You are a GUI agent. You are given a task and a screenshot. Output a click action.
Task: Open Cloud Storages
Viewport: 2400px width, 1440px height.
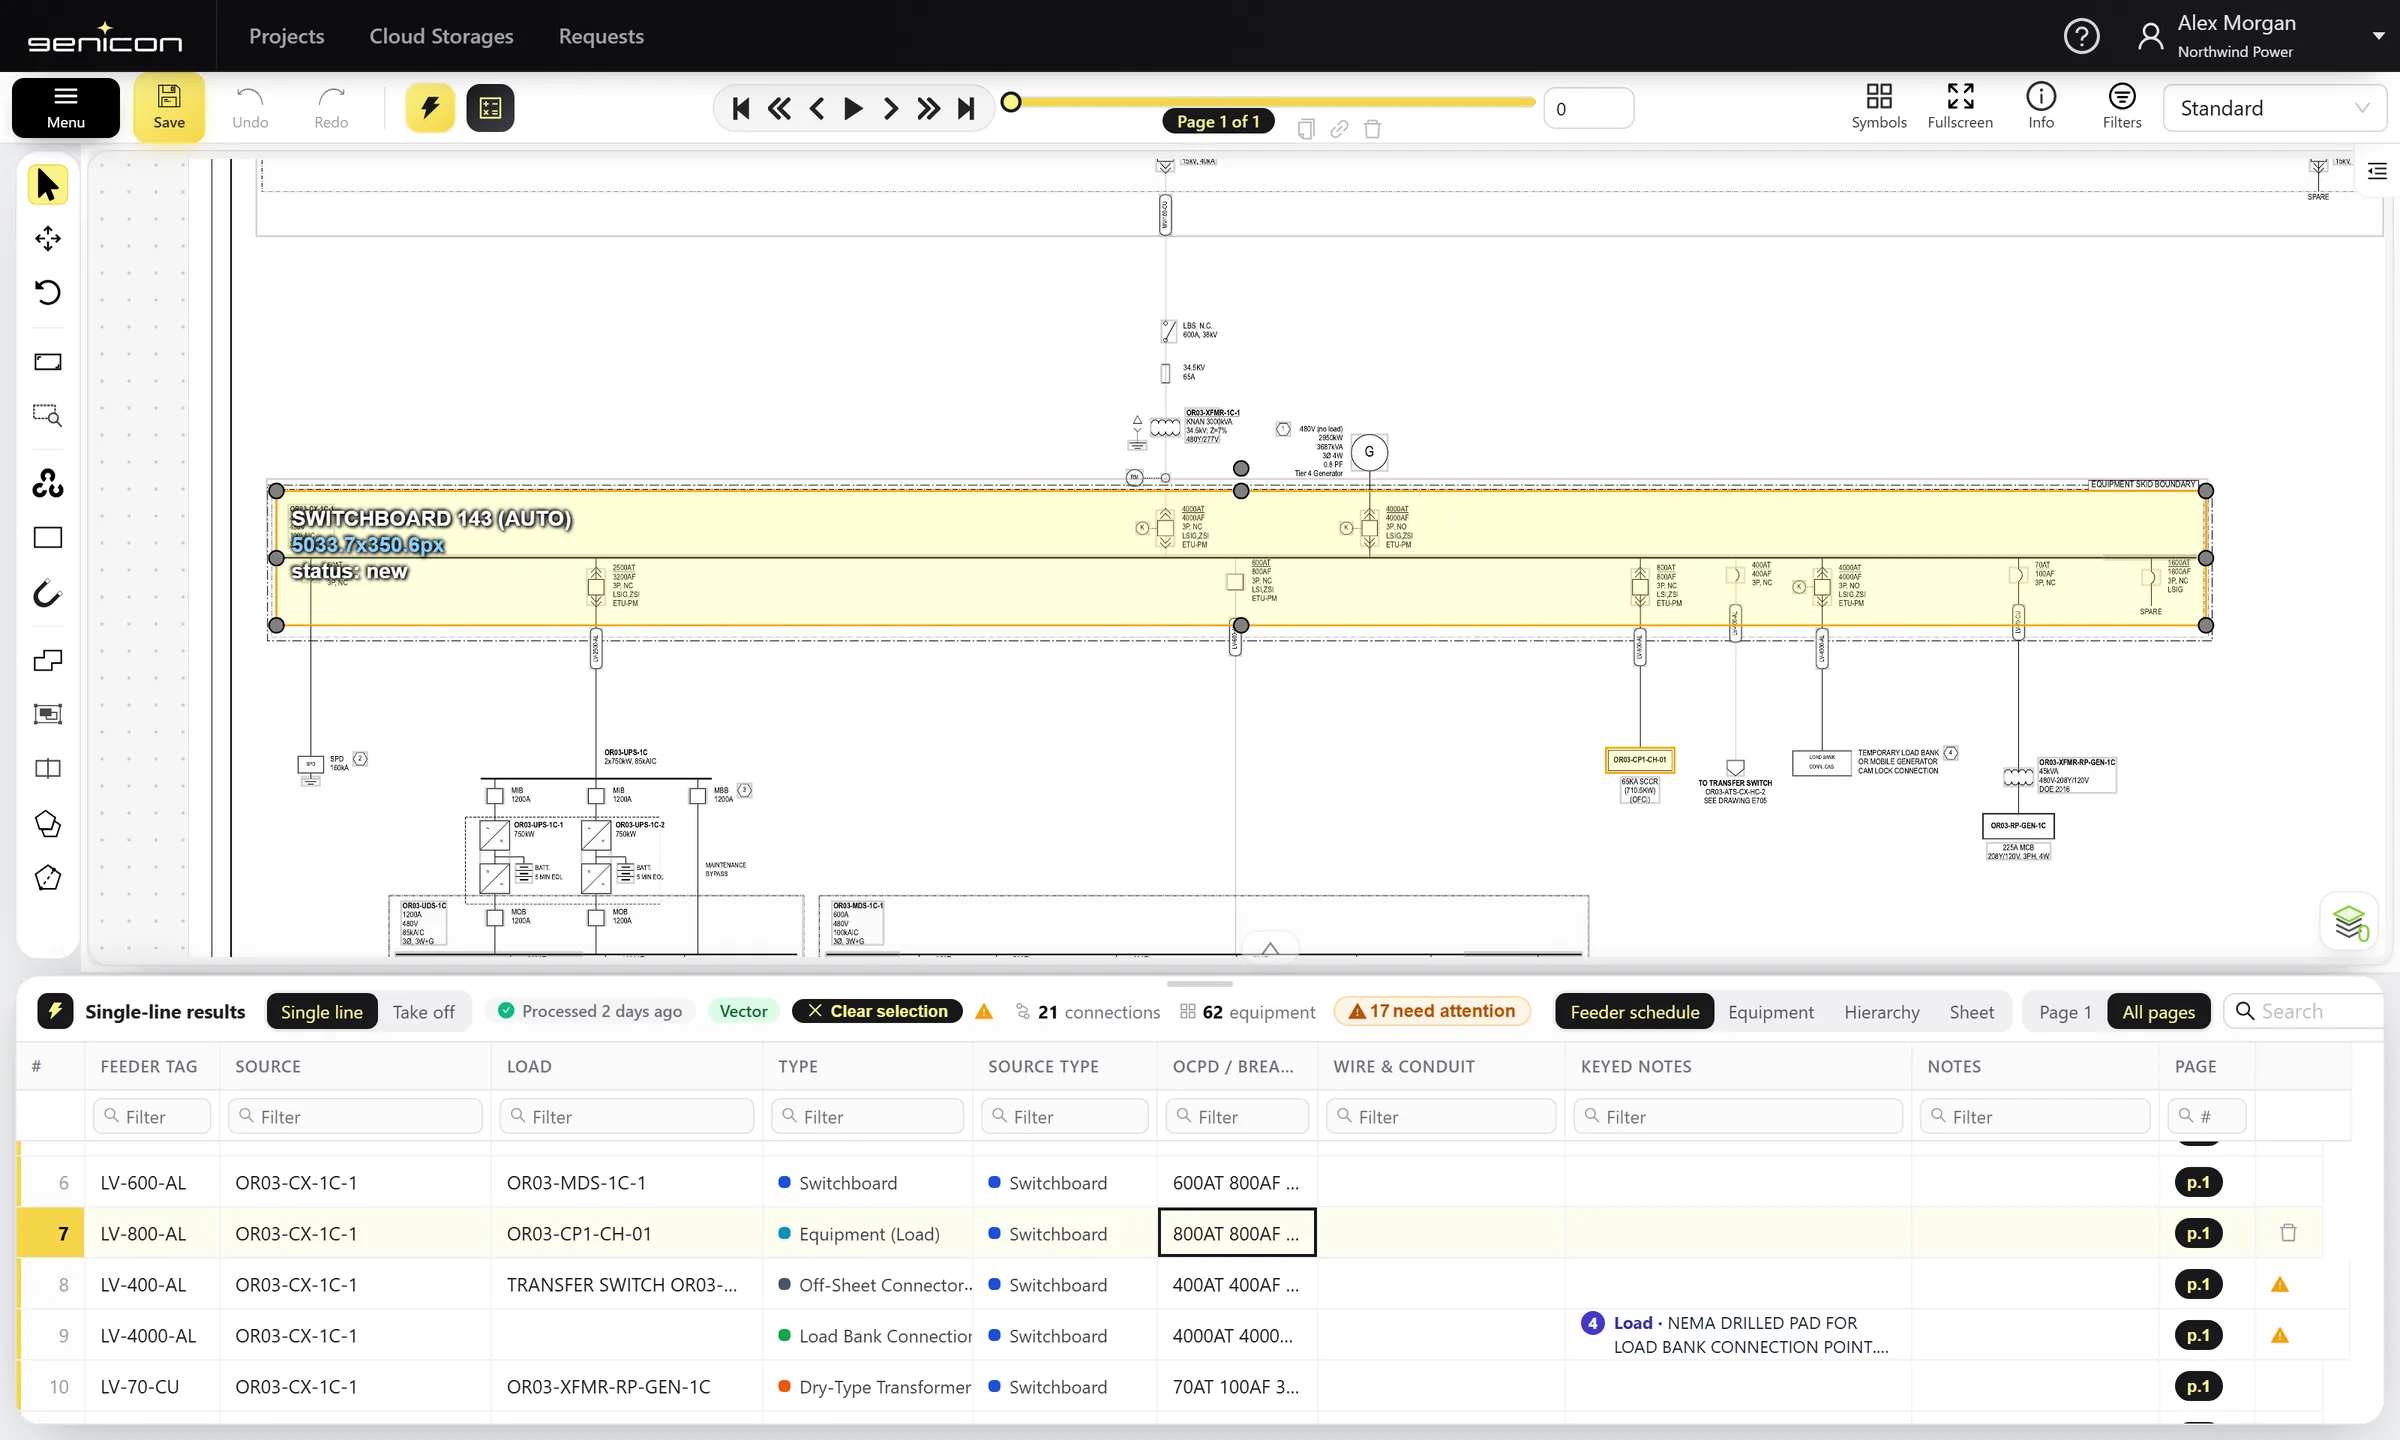441,36
